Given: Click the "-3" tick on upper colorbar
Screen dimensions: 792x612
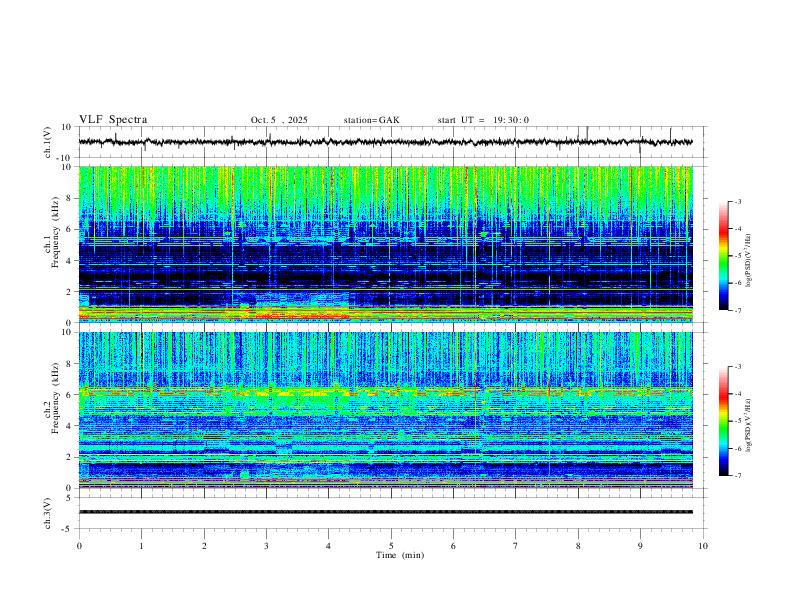Looking at the screenshot, I should click(x=737, y=201).
